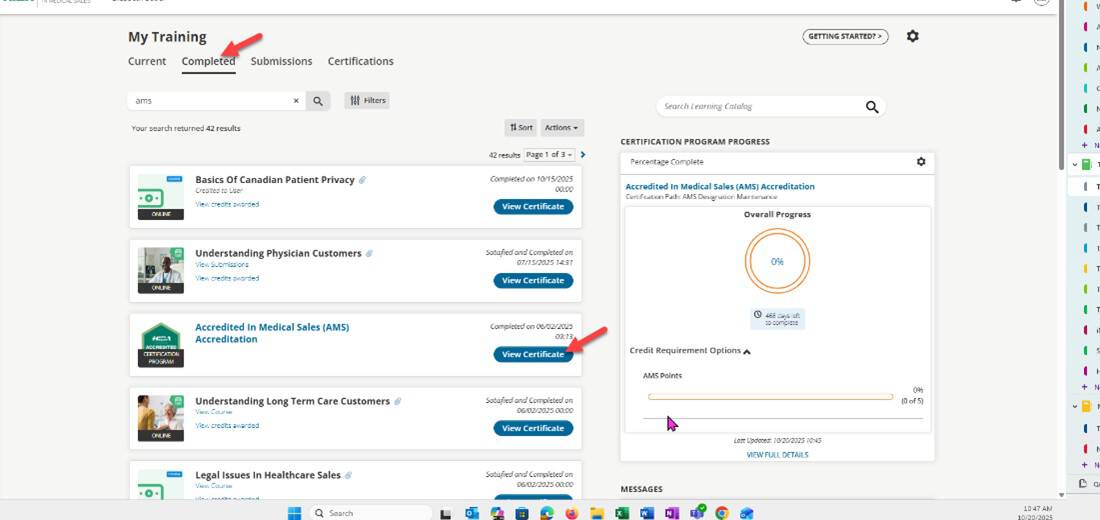
Task: Click attachment icon beside Basics Of Canadian Patient Privacy
Action: 363,181
